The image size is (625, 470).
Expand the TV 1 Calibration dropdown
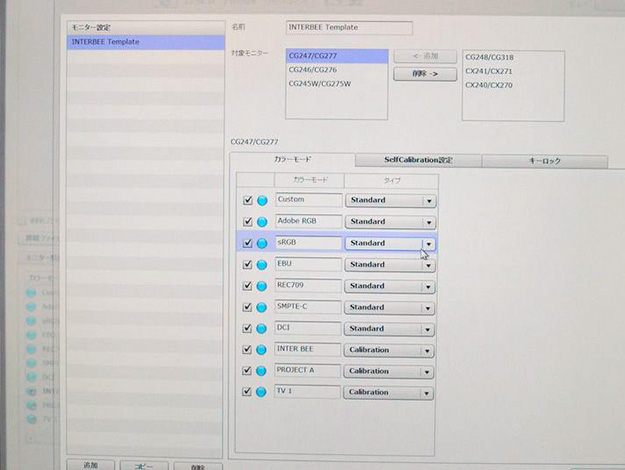(389, 393)
